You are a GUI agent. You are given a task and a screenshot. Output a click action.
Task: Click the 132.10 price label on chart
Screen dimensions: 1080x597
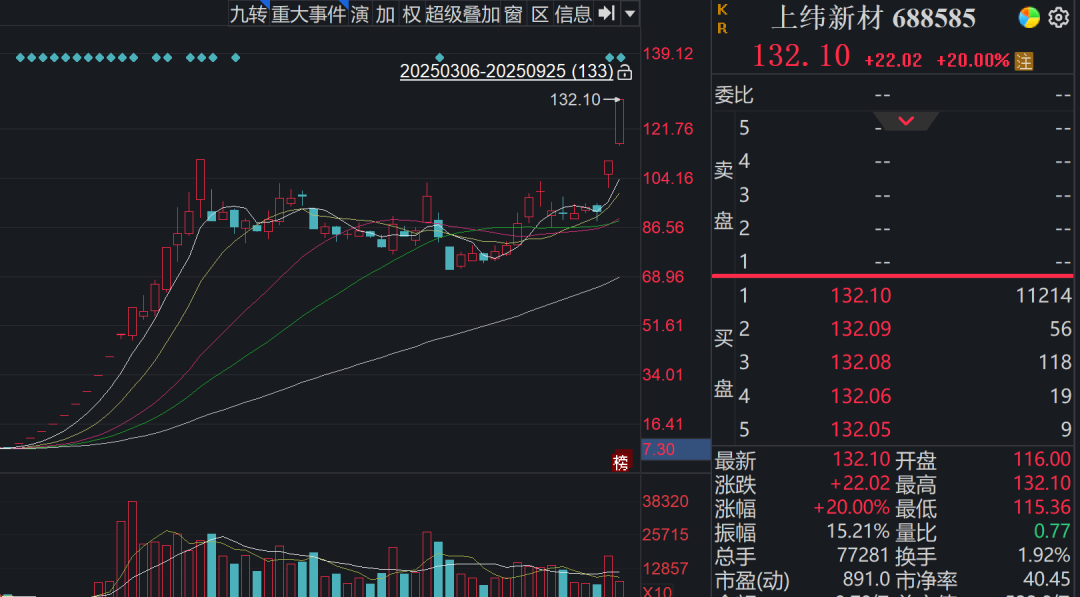coord(575,100)
